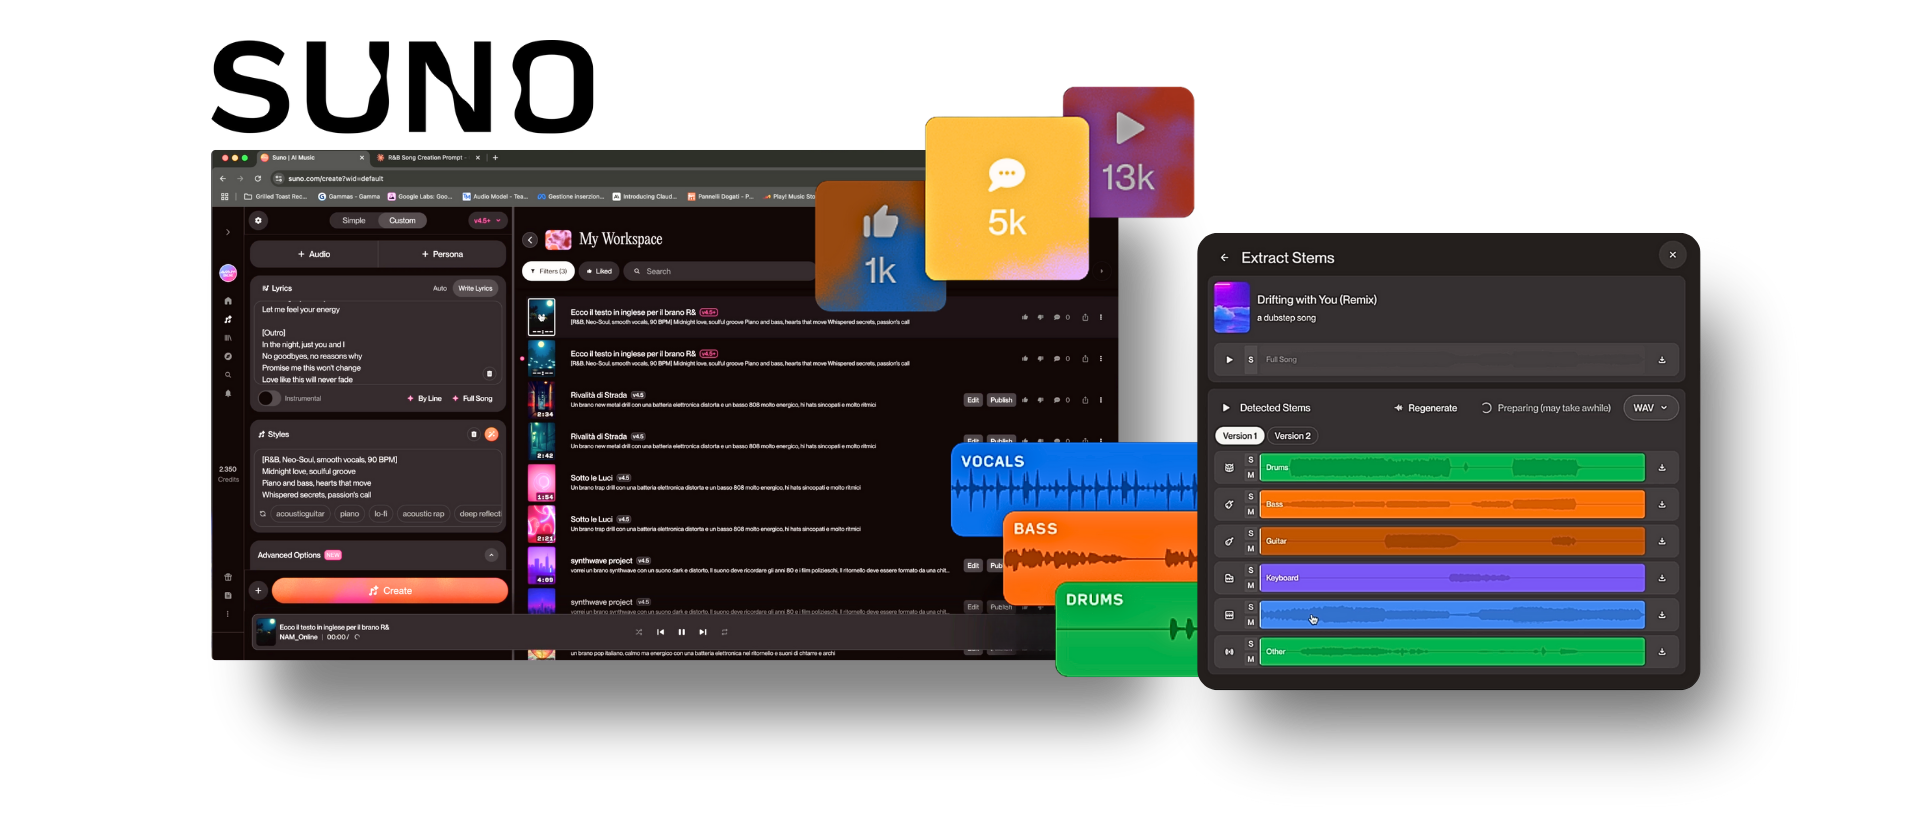Open more options for first Rivalità di Strada
The width and height of the screenshot is (1920, 820).
tap(1101, 400)
